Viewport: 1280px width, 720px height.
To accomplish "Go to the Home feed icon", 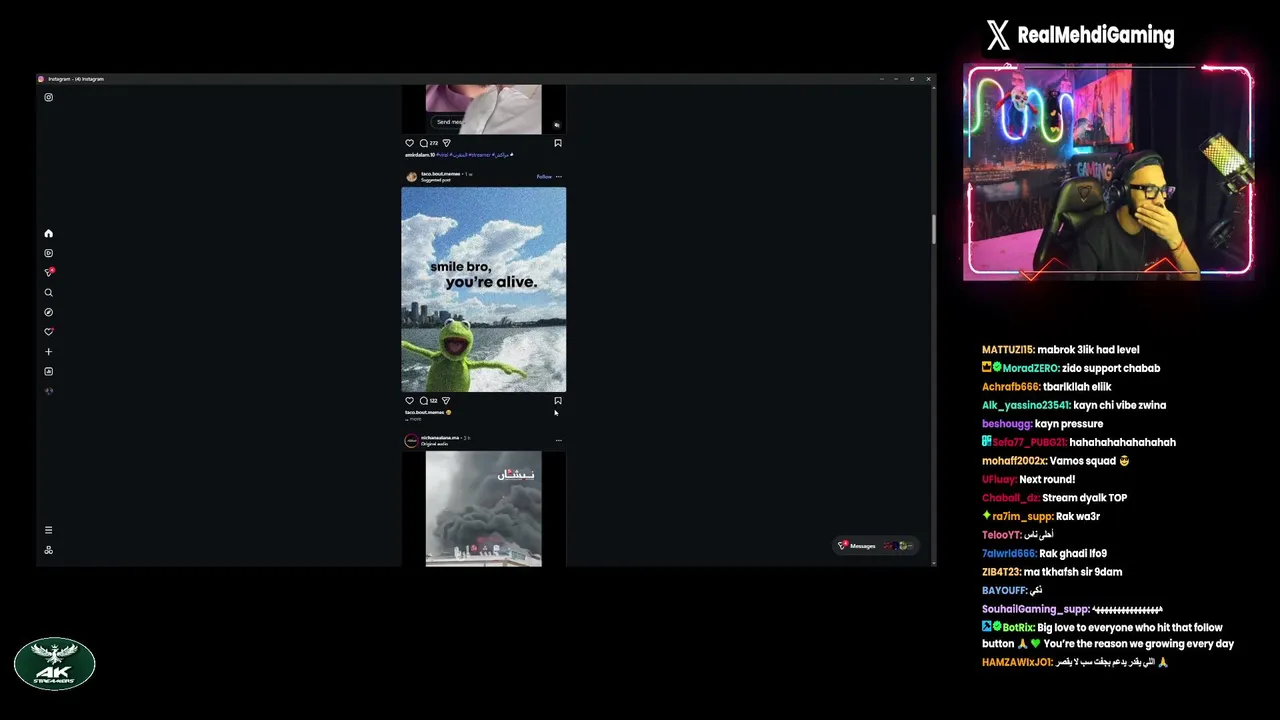I will pos(48,233).
